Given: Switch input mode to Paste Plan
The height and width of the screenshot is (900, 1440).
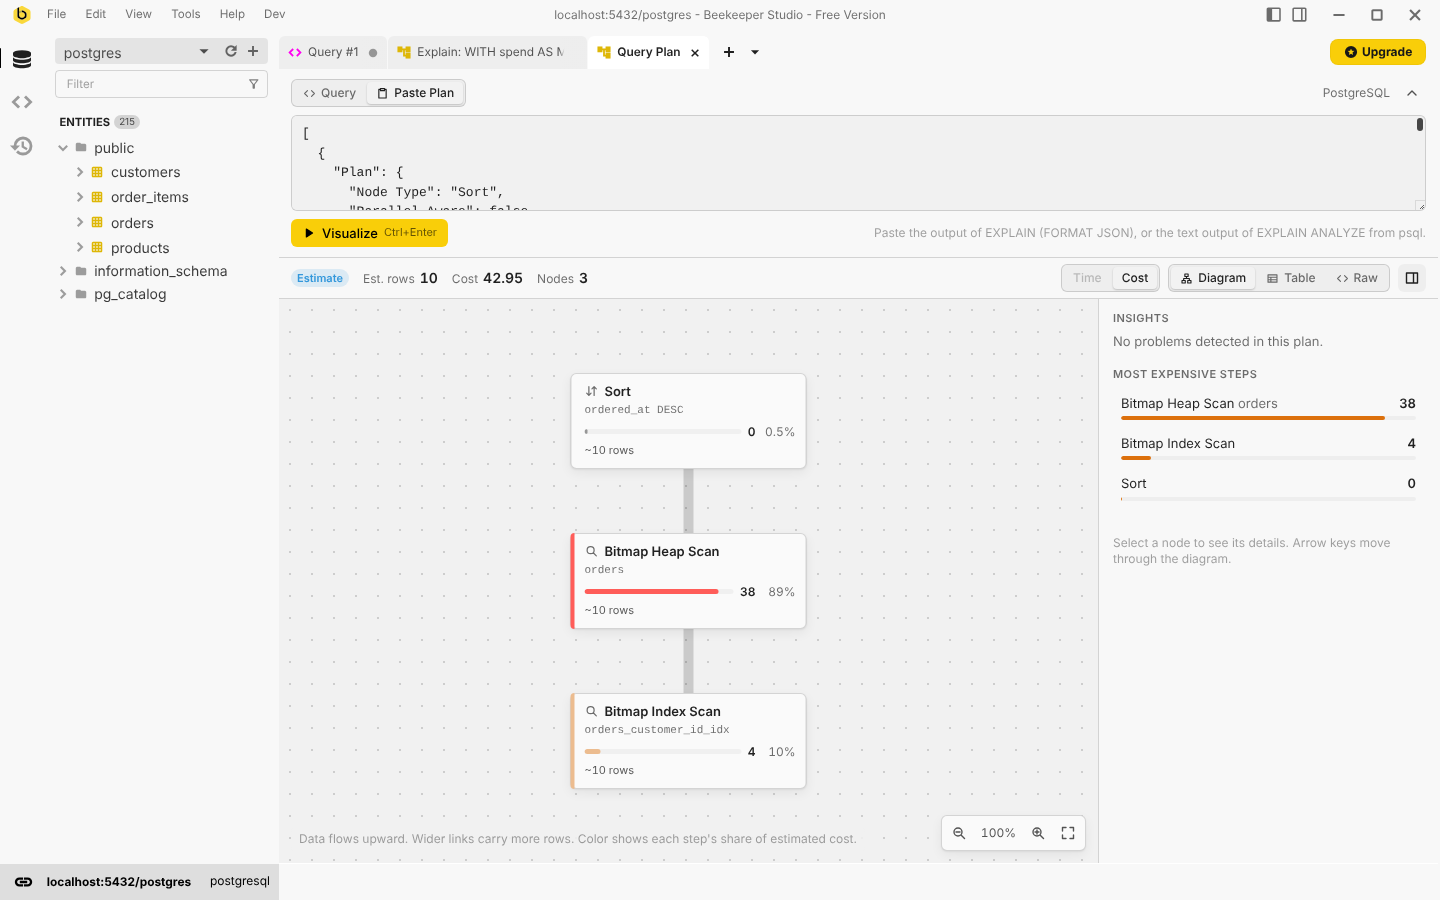Looking at the screenshot, I should (x=415, y=93).
